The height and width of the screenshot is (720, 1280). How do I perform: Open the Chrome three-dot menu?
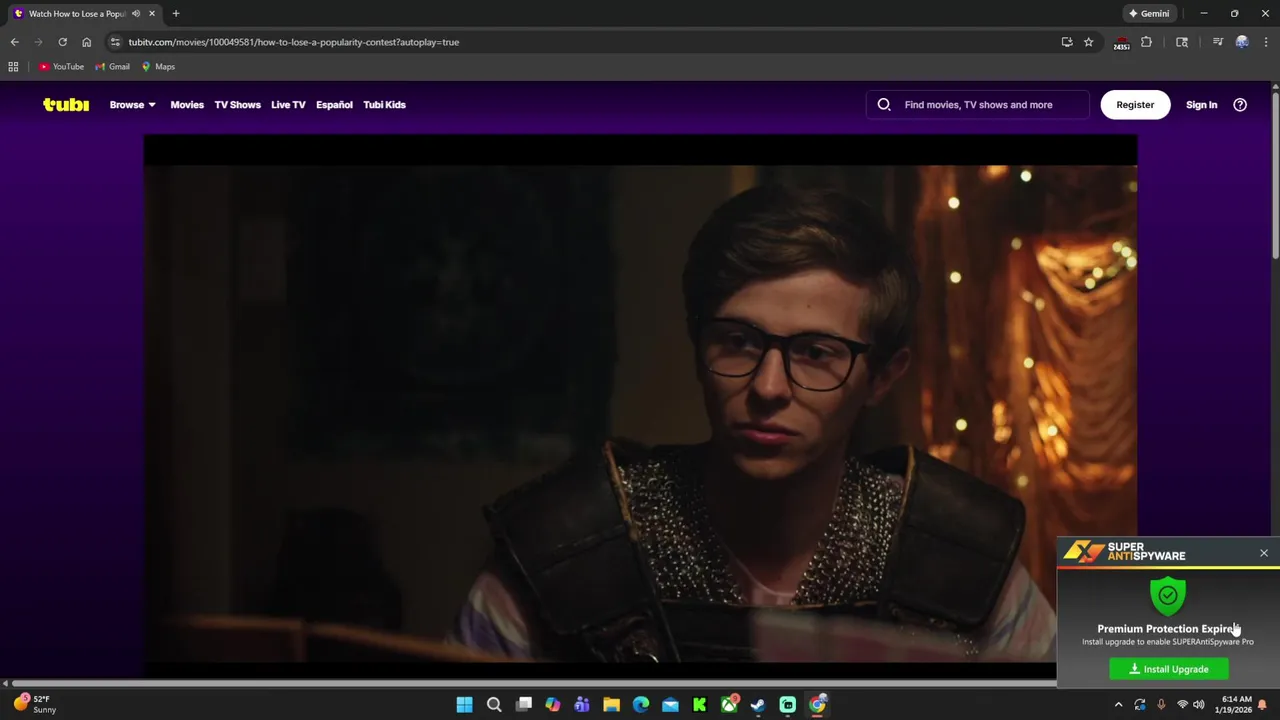point(1266,42)
